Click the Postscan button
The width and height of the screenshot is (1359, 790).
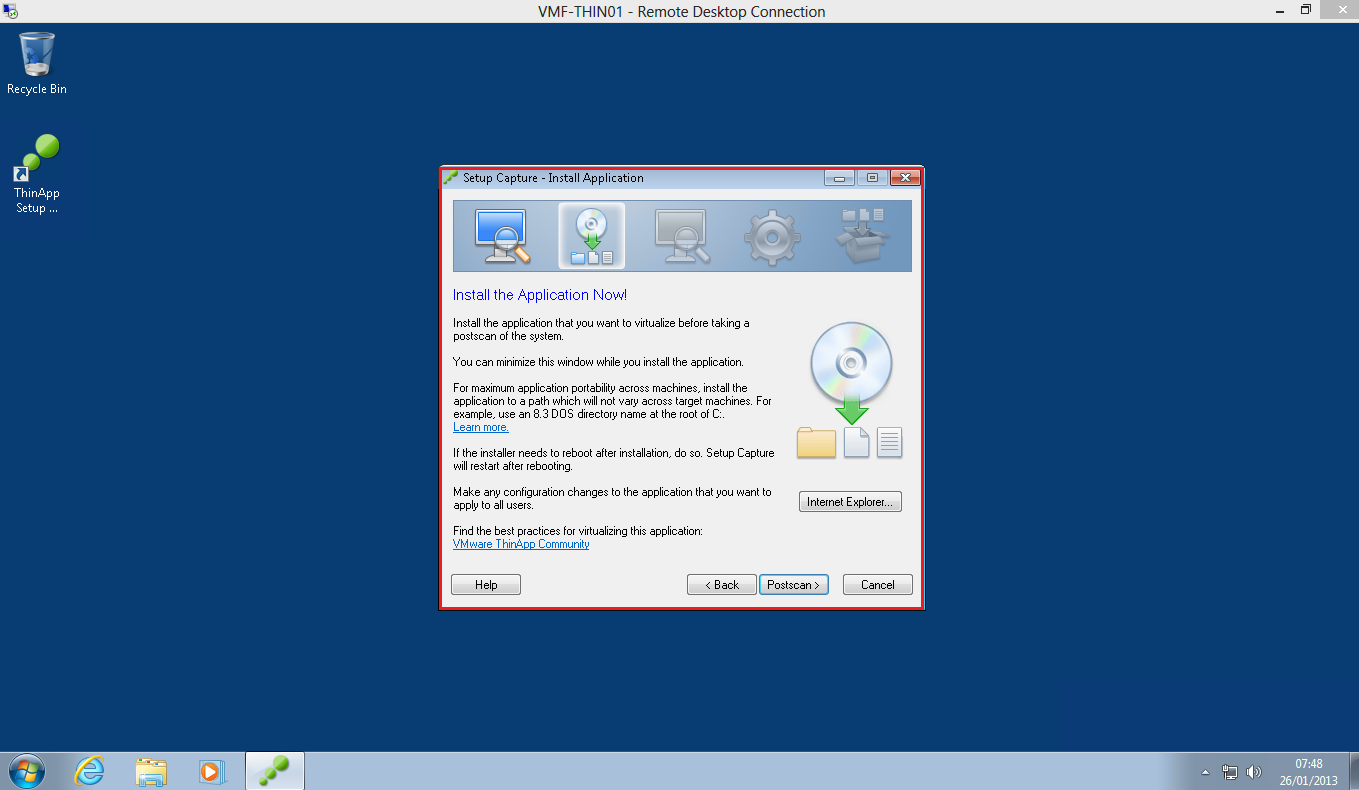794,585
